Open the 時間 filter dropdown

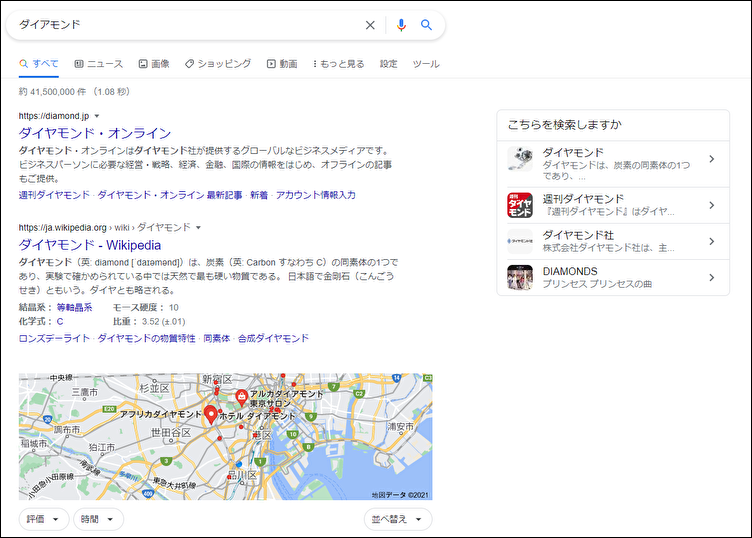[x=98, y=519]
